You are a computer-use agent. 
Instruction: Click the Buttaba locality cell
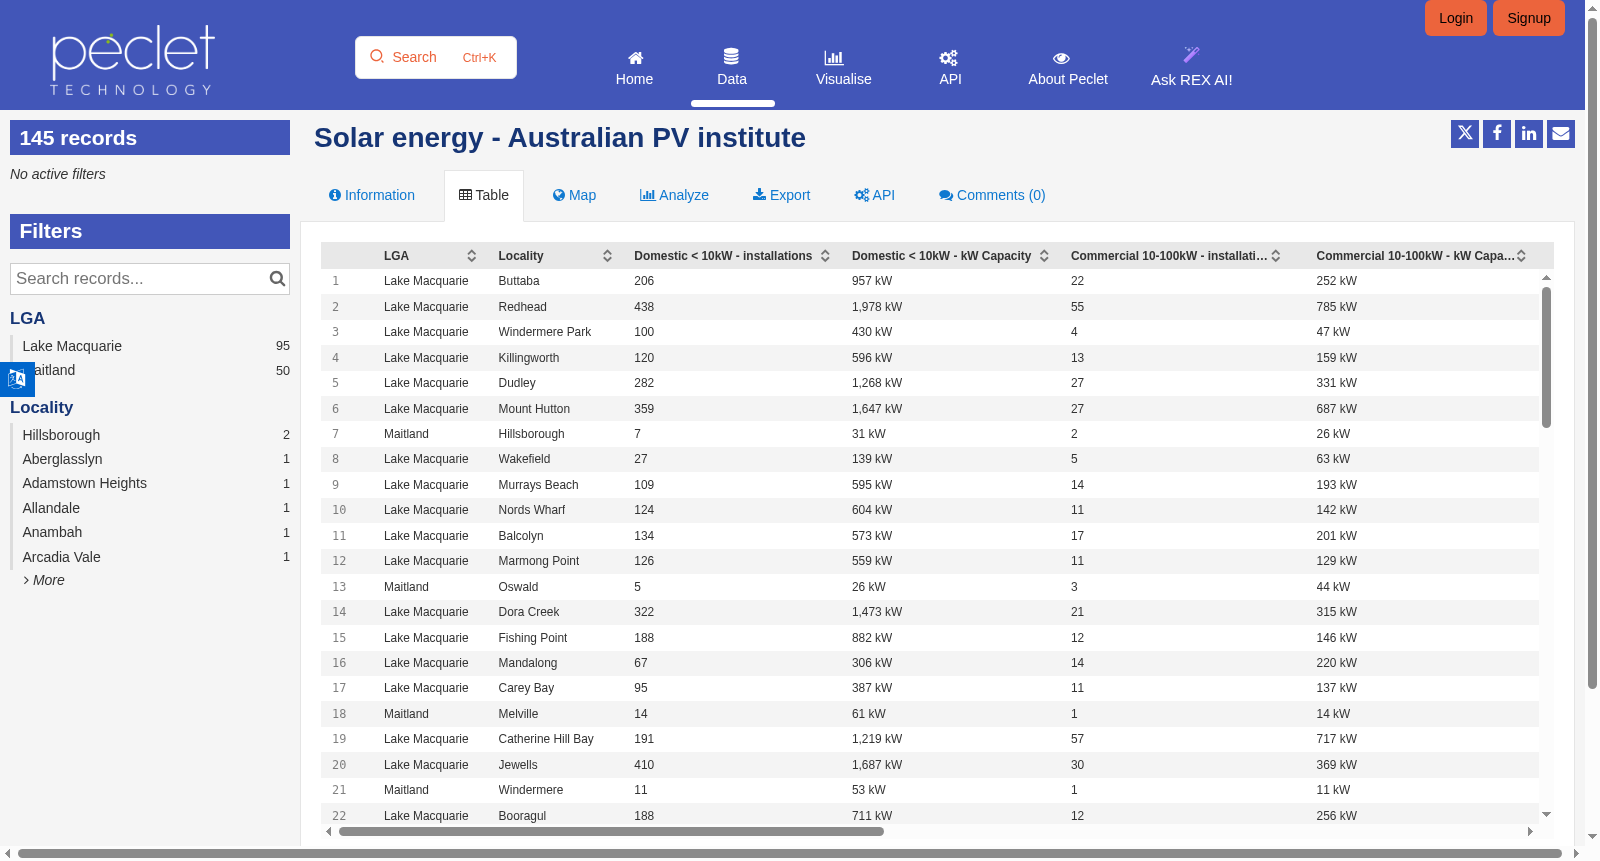[519, 281]
